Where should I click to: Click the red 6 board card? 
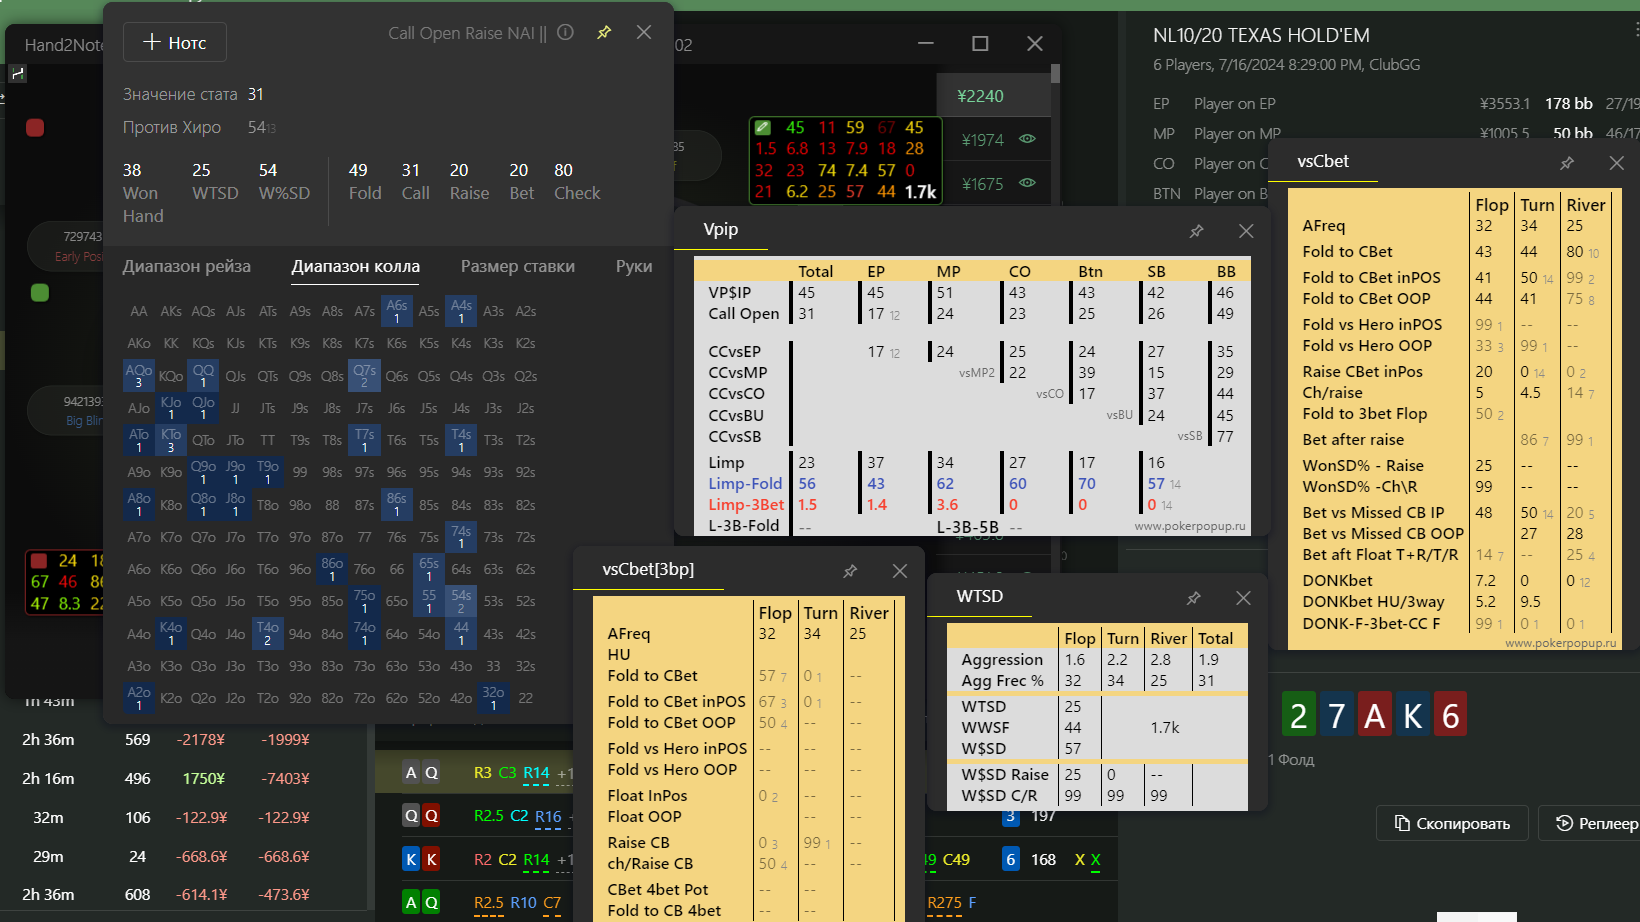coord(1450,715)
